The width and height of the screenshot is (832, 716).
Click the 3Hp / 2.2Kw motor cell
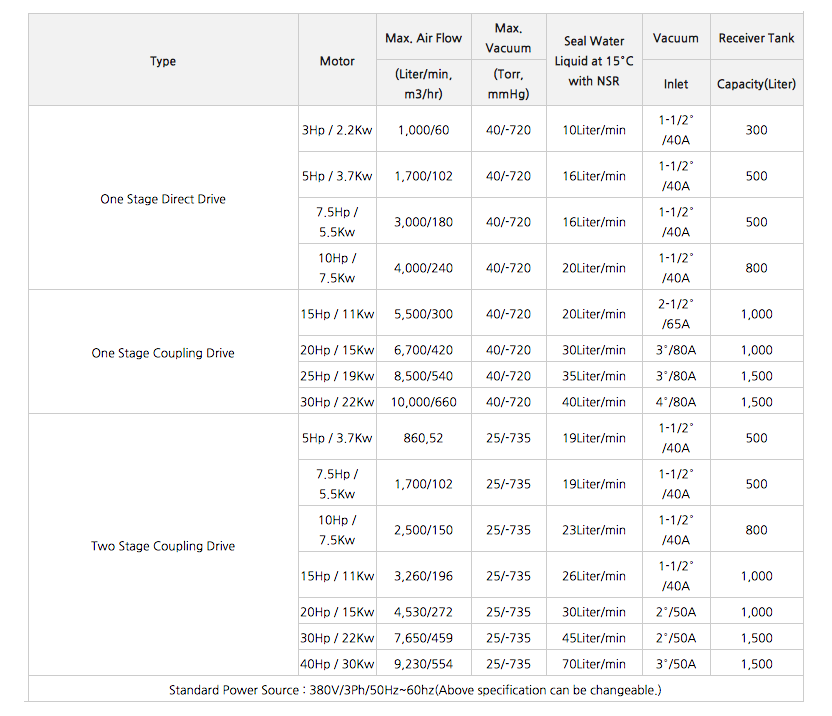tap(337, 130)
